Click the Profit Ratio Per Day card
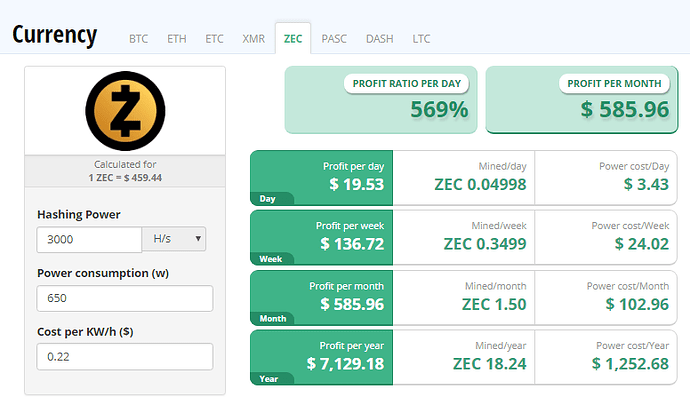The image size is (690, 397). click(x=381, y=100)
